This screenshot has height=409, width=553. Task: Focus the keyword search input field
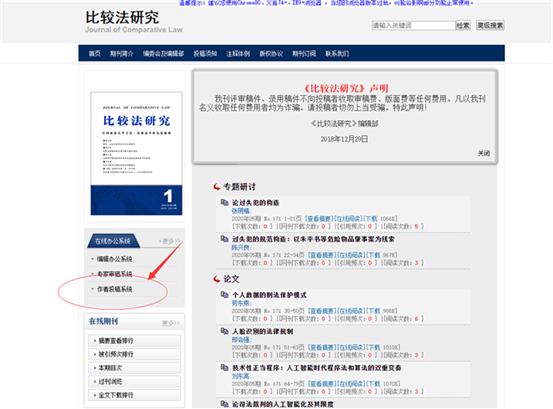coord(413,25)
